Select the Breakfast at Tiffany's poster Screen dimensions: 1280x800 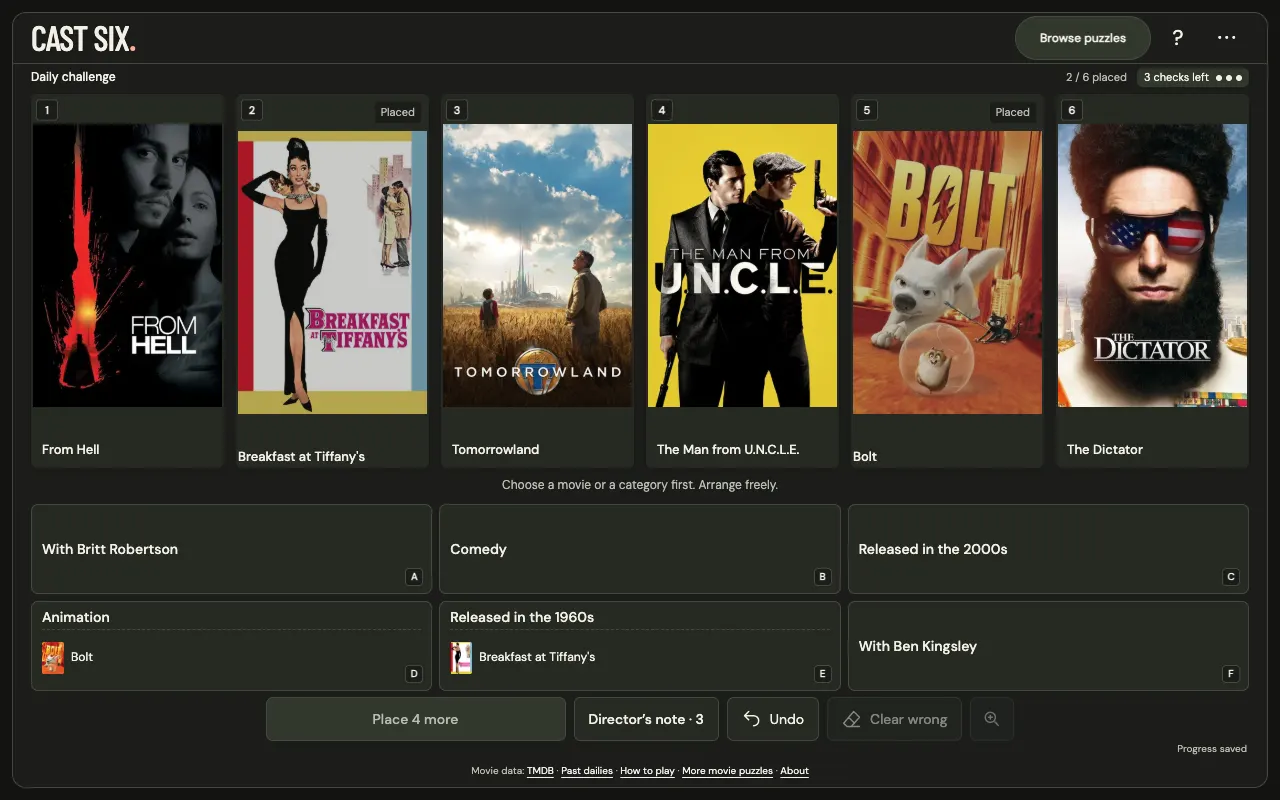point(332,272)
